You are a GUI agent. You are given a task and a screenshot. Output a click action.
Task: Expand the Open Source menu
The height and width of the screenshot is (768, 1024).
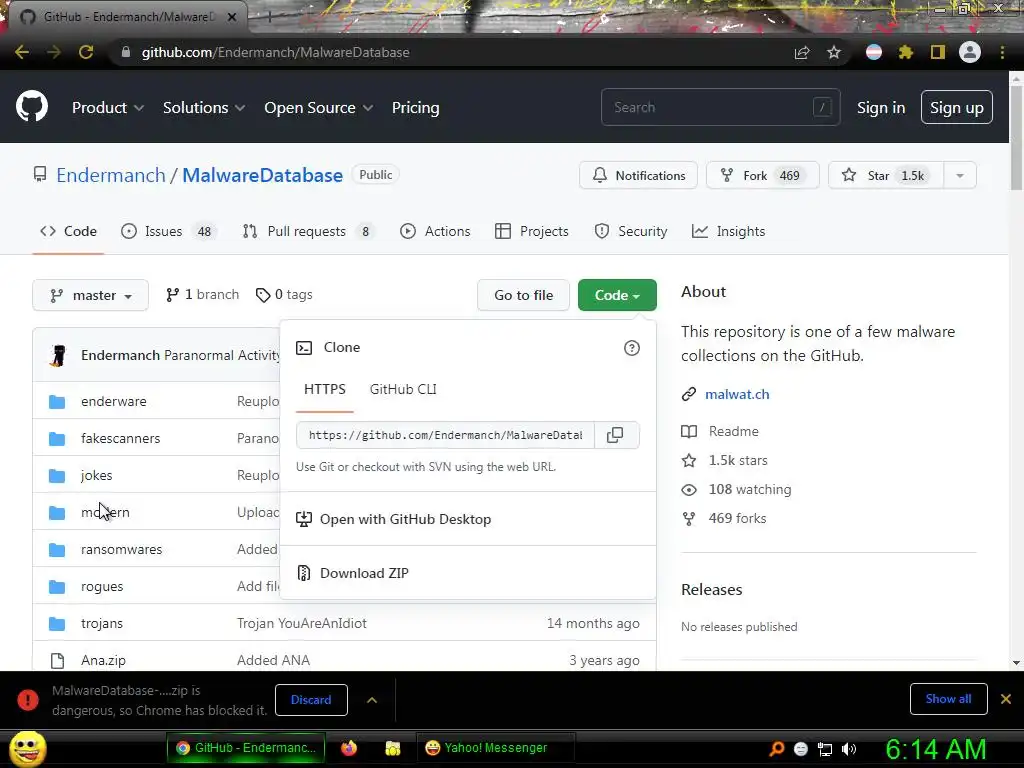click(319, 108)
